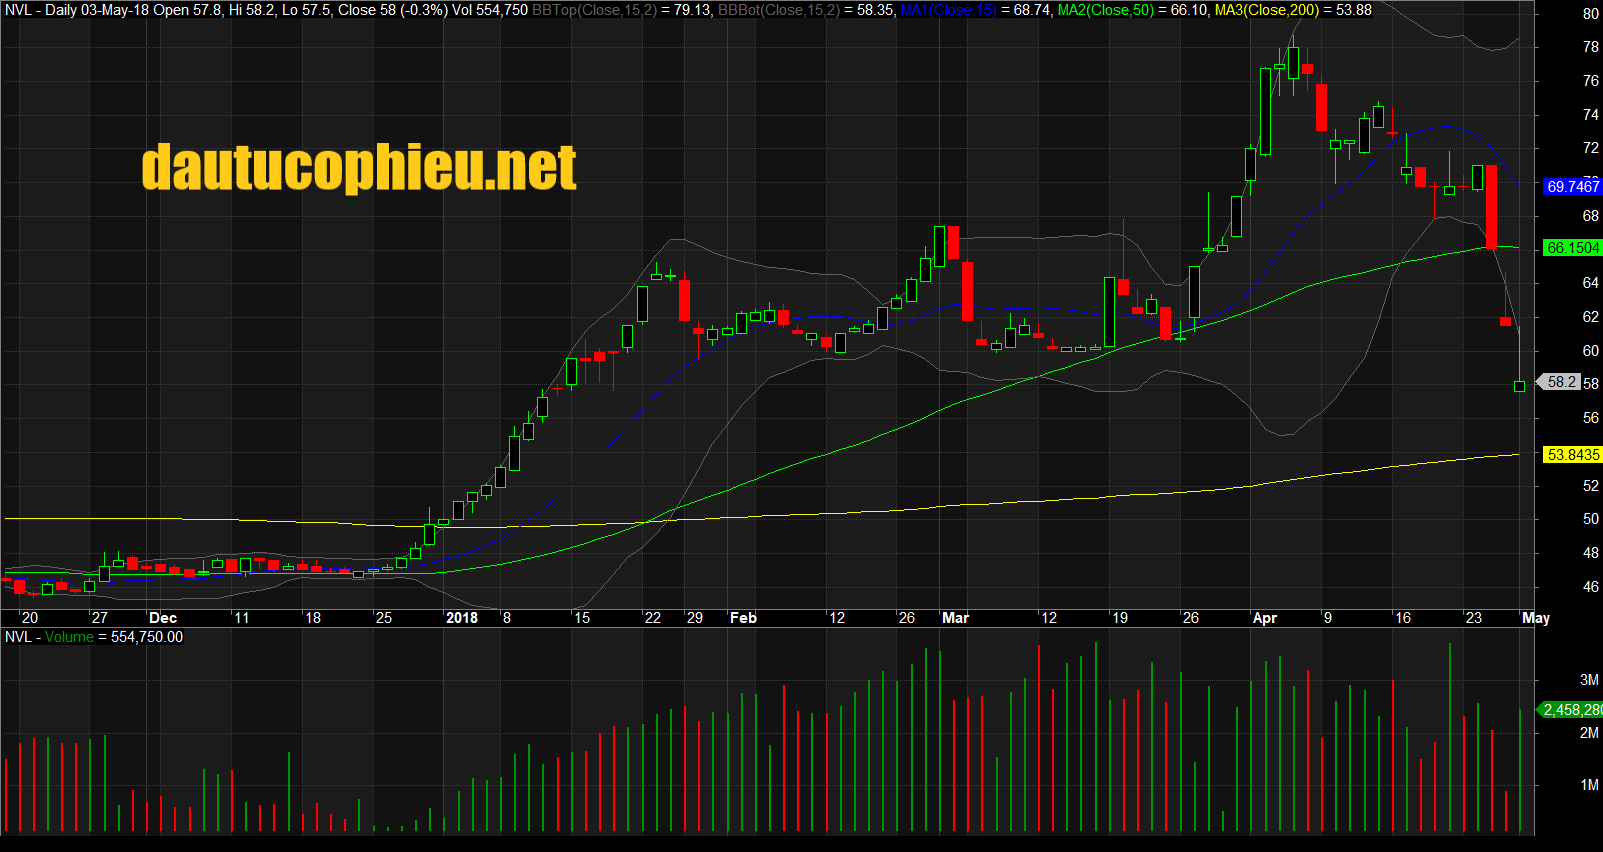This screenshot has height=852, width=1603.
Task: Click the dautucophieu.net watermark text
Action: click(x=359, y=167)
